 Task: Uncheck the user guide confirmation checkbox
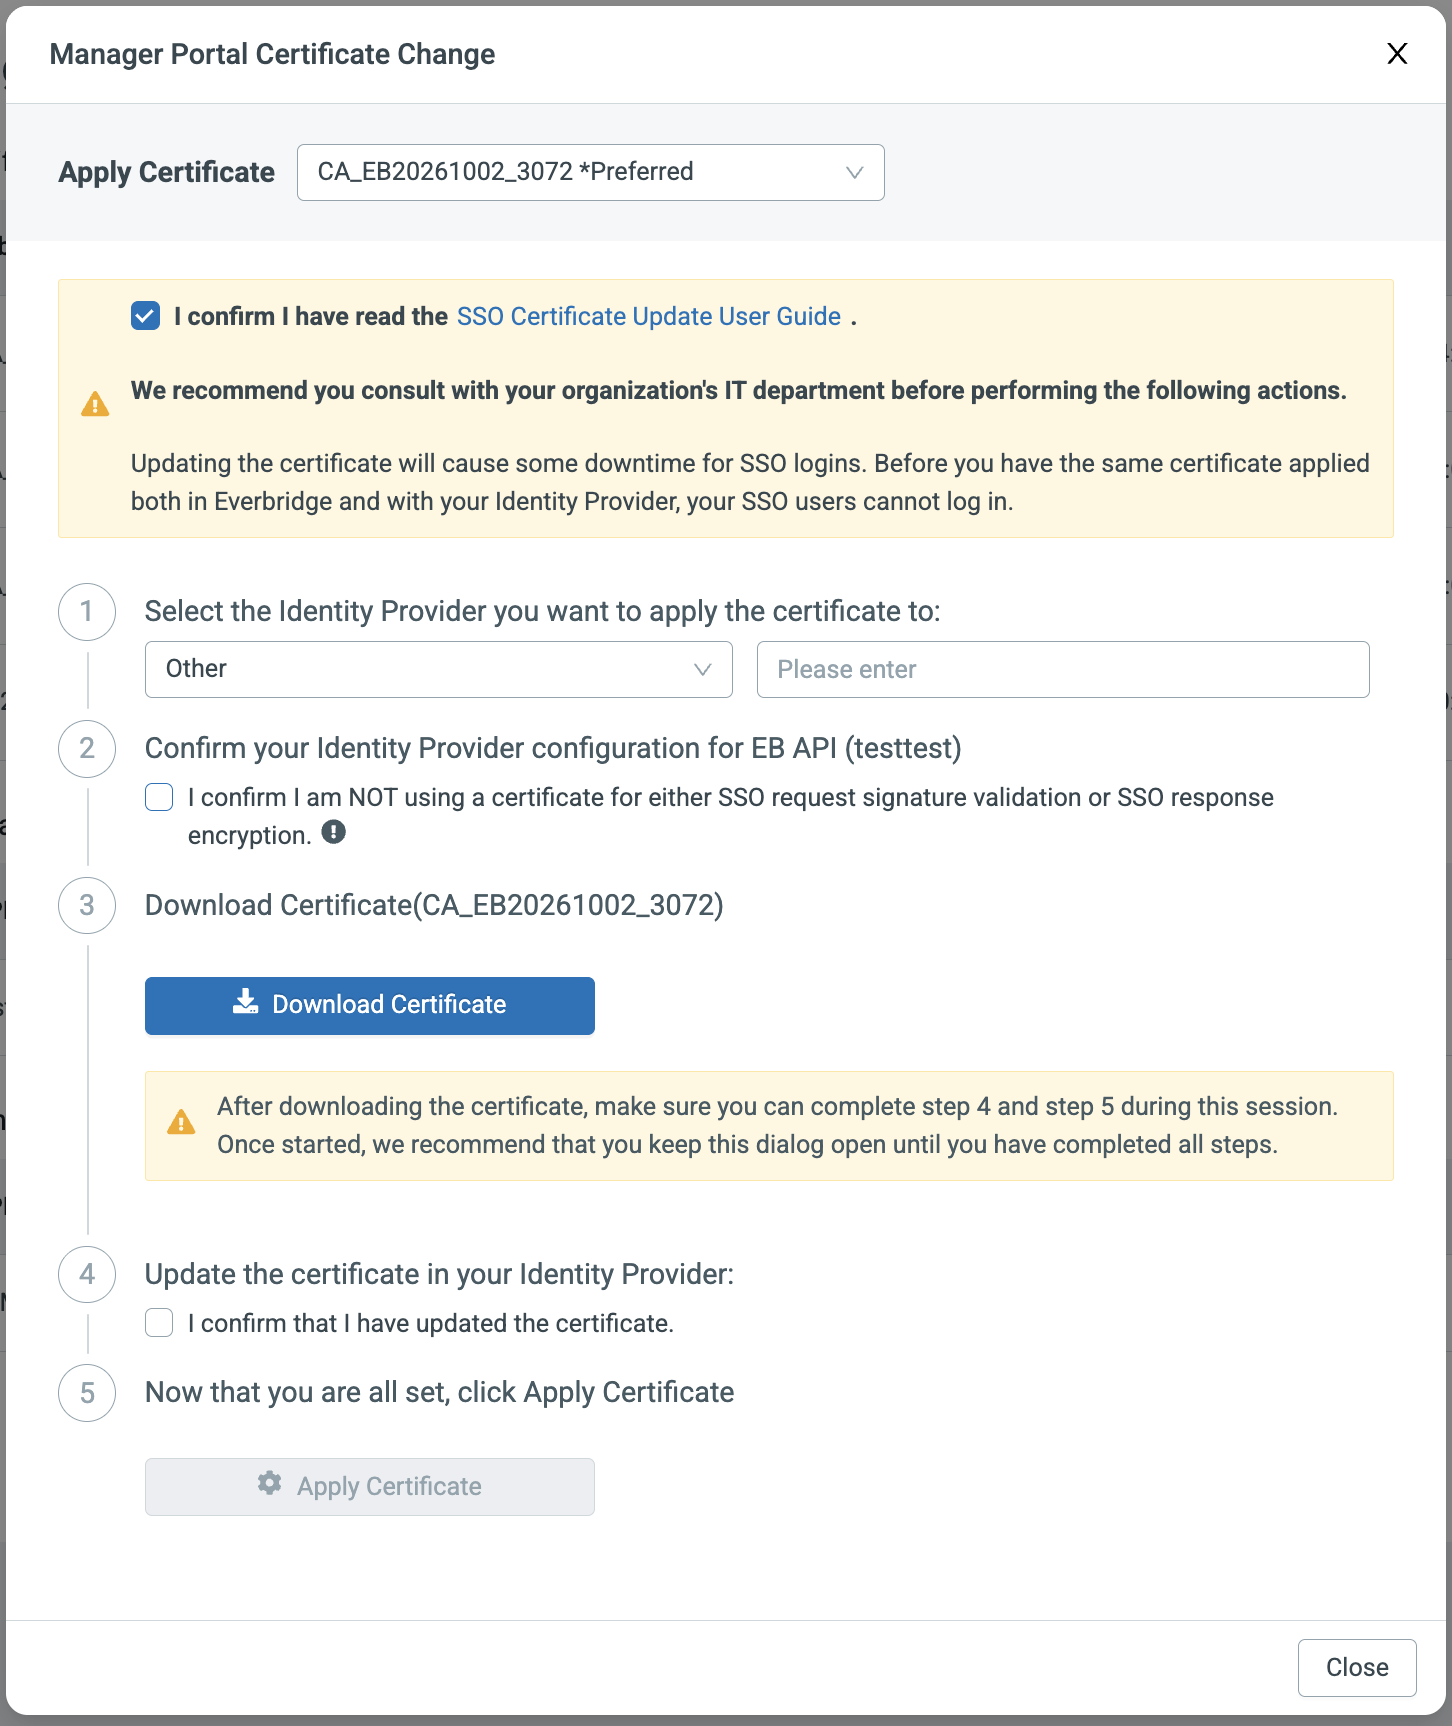click(x=145, y=316)
